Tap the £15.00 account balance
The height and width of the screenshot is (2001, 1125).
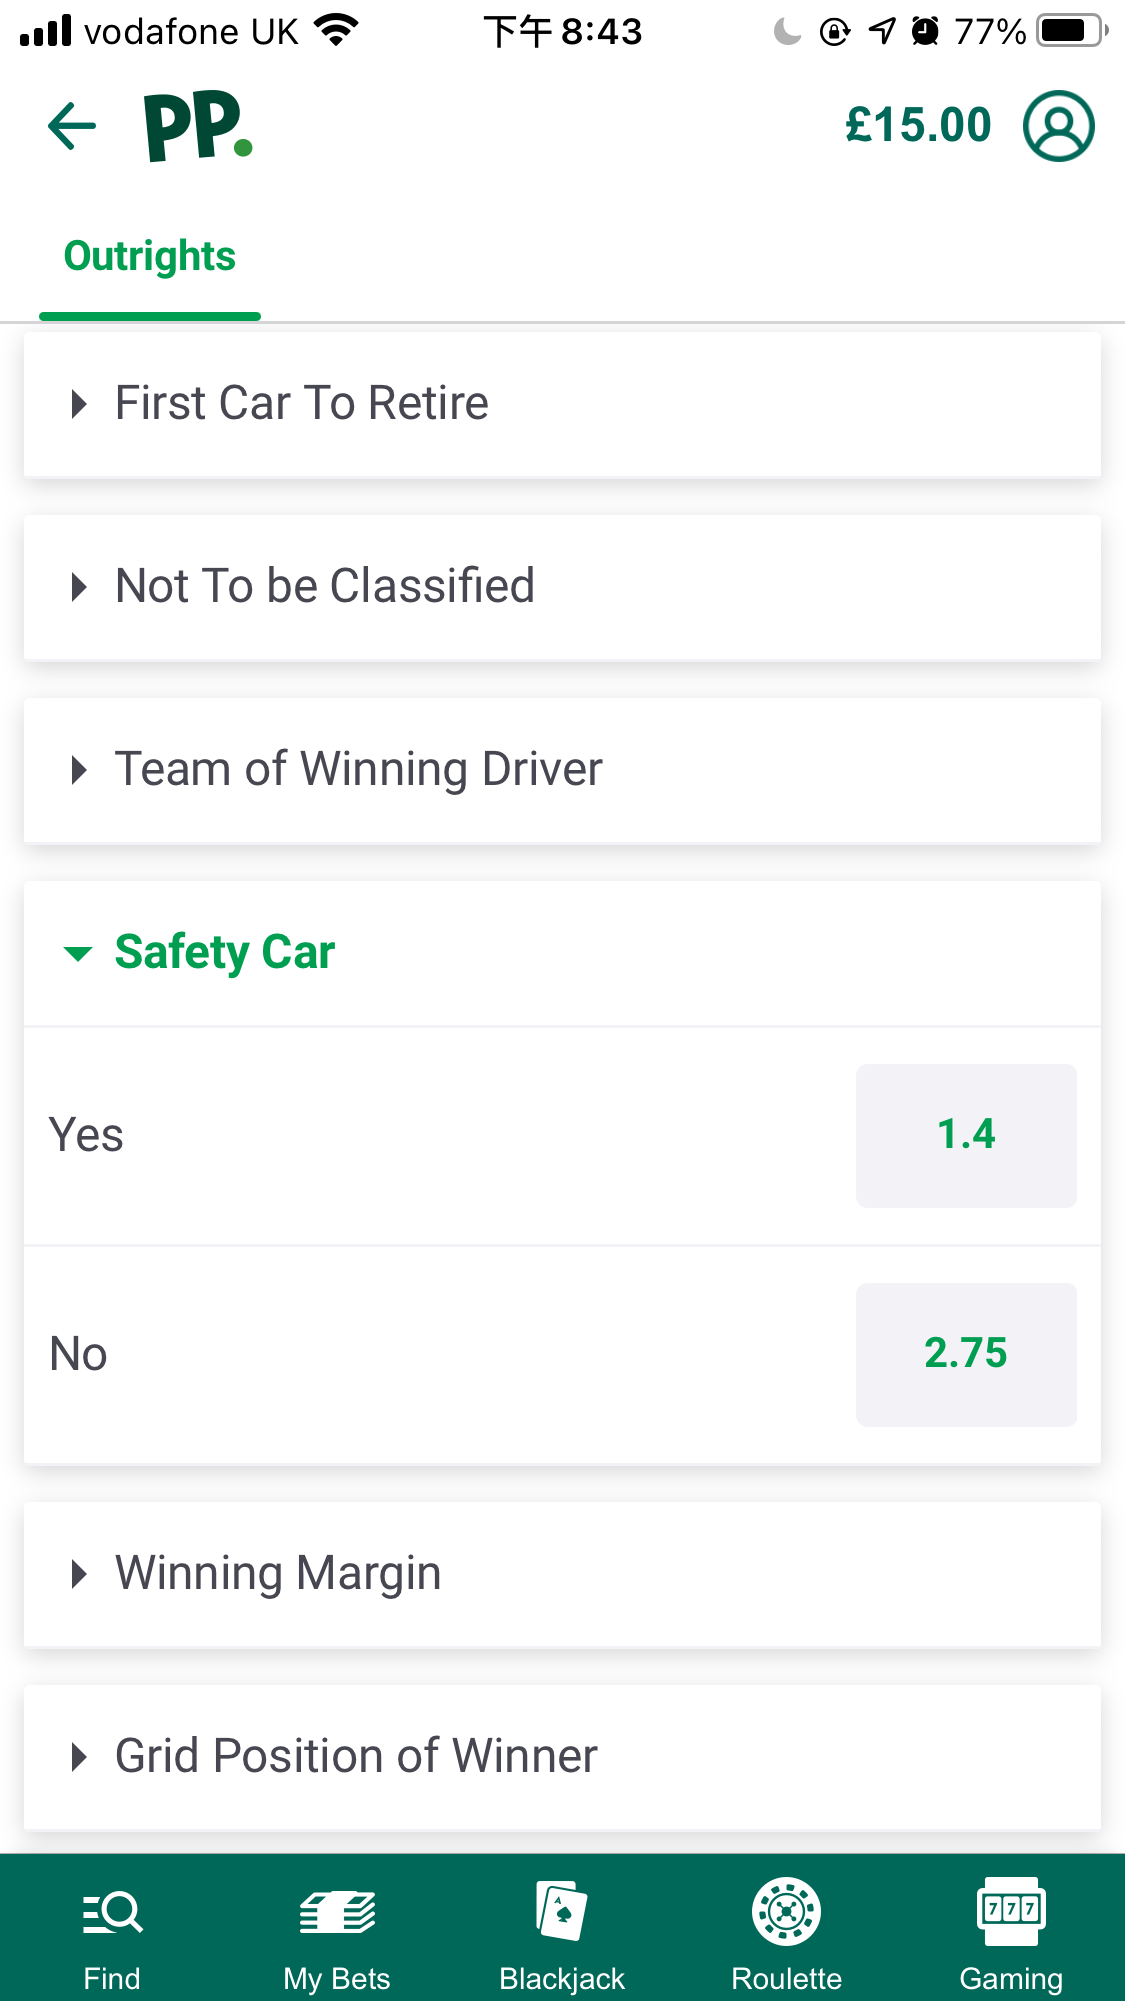918,126
